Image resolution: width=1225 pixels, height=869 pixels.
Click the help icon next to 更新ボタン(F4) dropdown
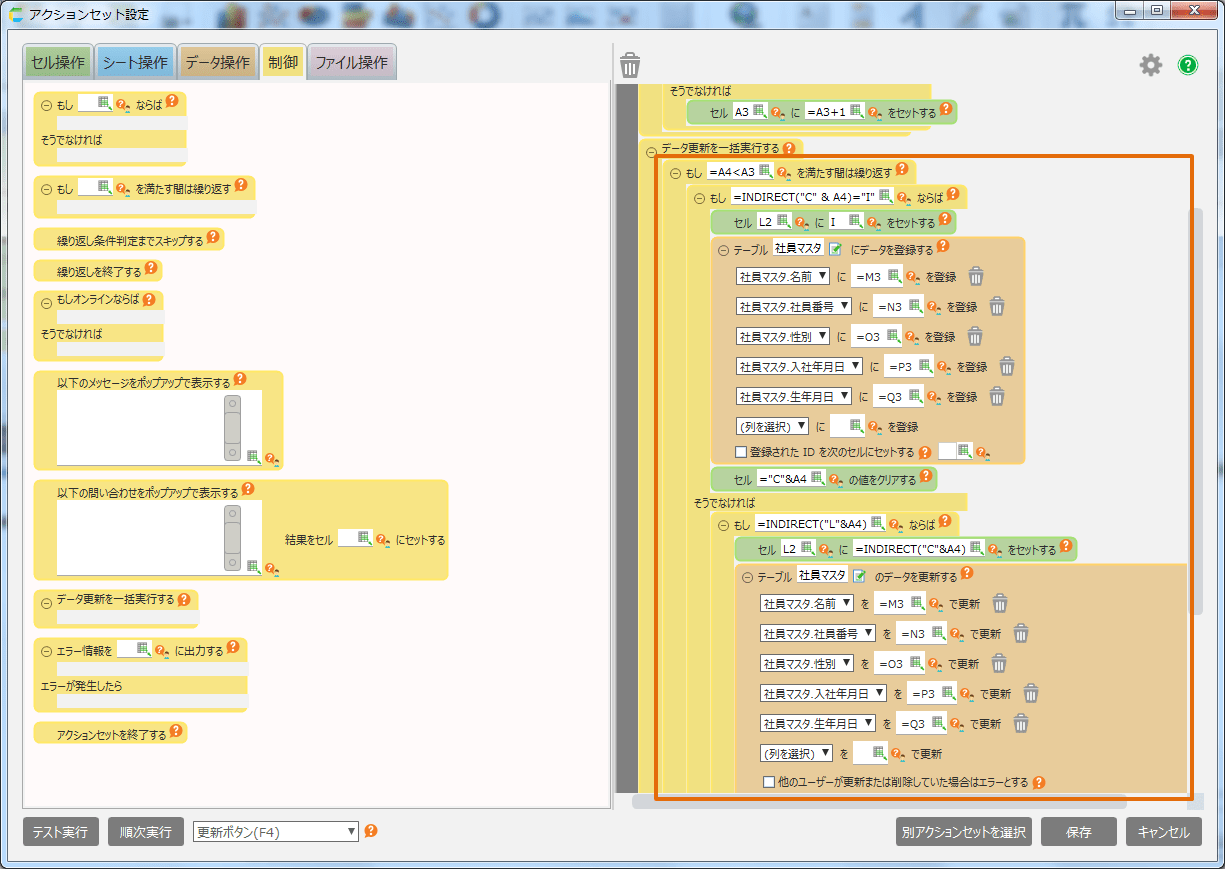[x=371, y=831]
